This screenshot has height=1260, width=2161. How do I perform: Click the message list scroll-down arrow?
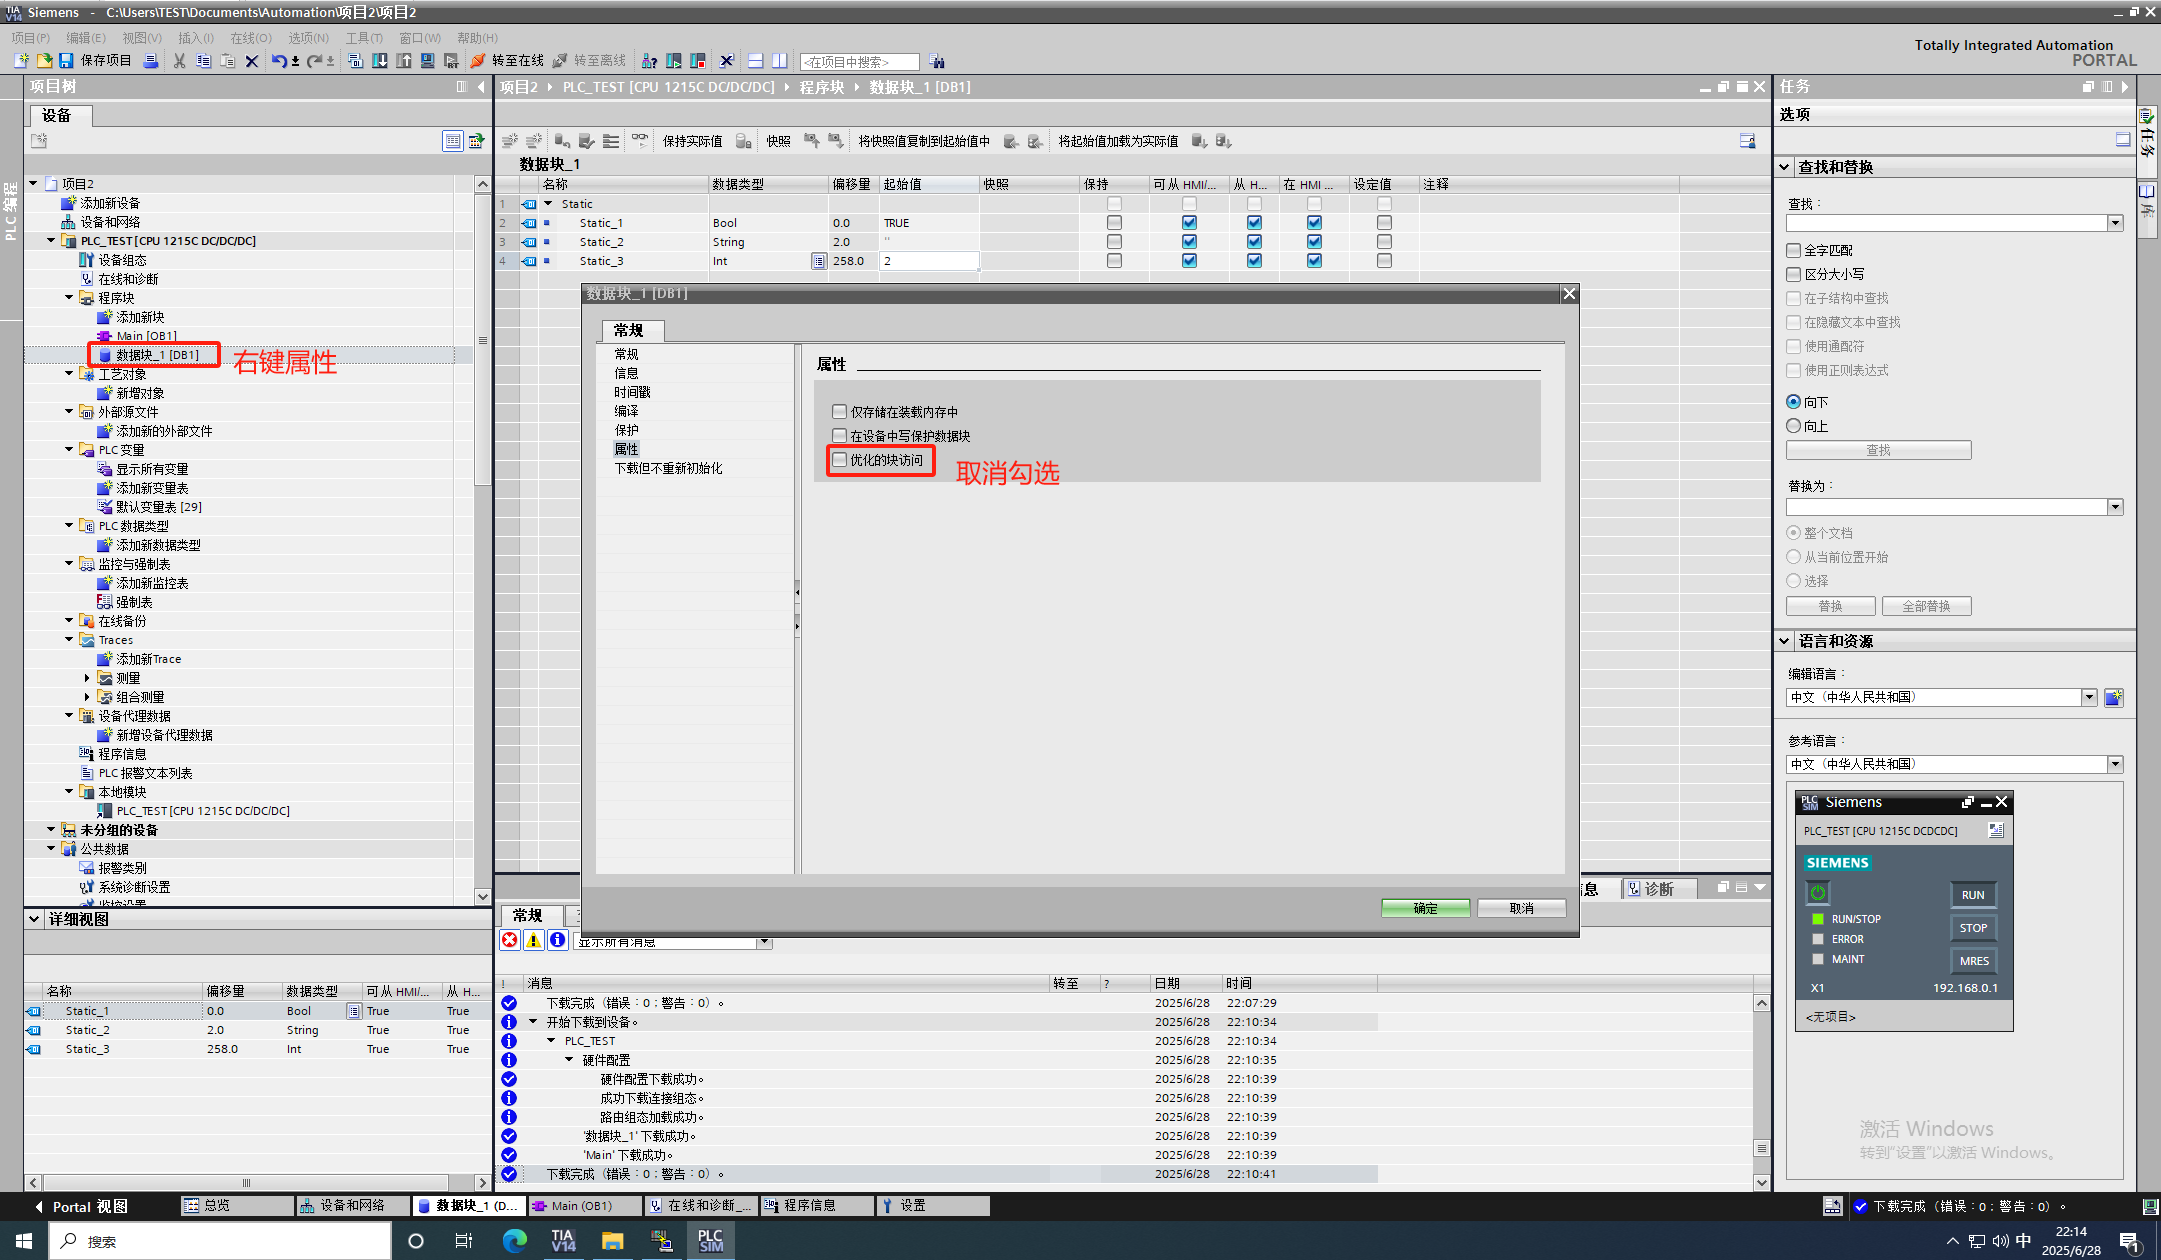[x=1762, y=1182]
